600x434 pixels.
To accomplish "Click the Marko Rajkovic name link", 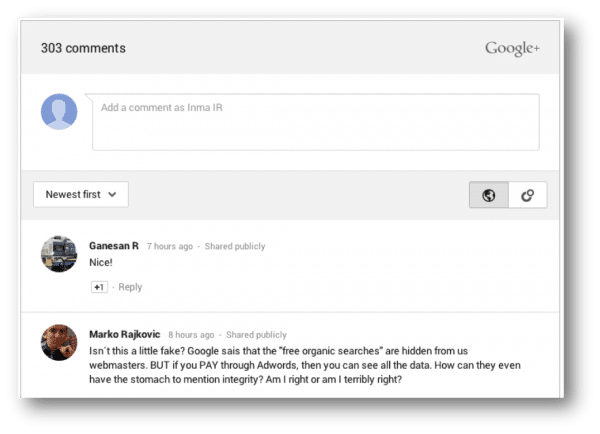I will tap(124, 334).
